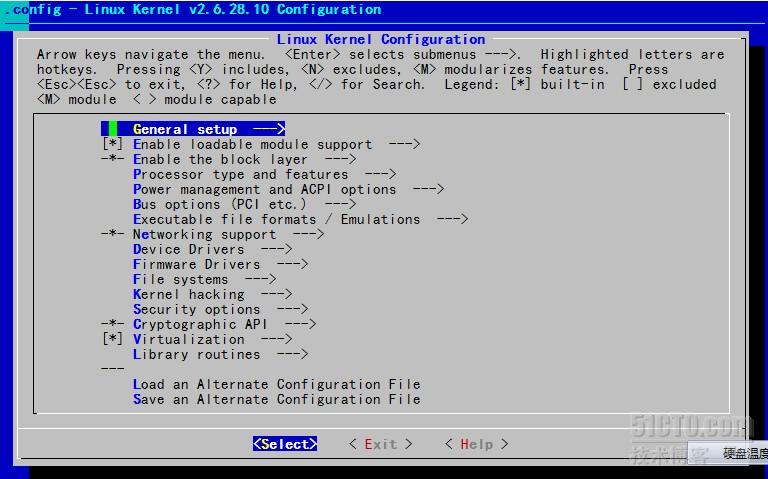Expand arrow next to General setup
The height and width of the screenshot is (479, 768).
(x=269, y=129)
